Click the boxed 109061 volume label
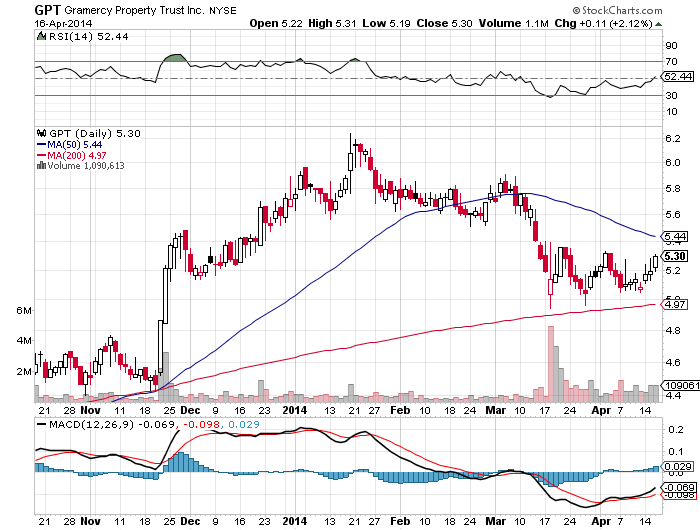700x530 pixels. (x=681, y=385)
